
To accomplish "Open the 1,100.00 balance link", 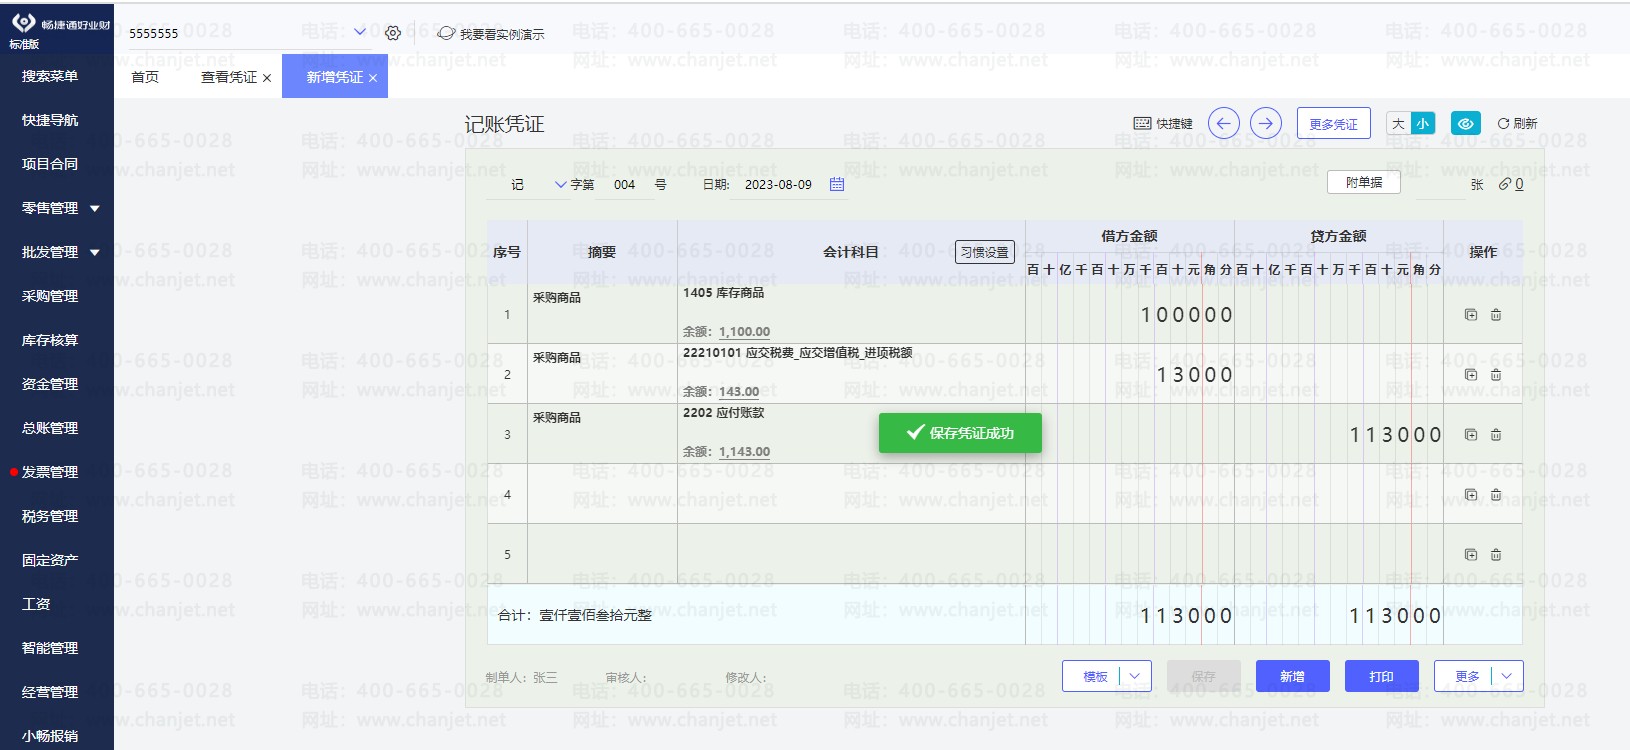I will pyautogui.click(x=744, y=332).
